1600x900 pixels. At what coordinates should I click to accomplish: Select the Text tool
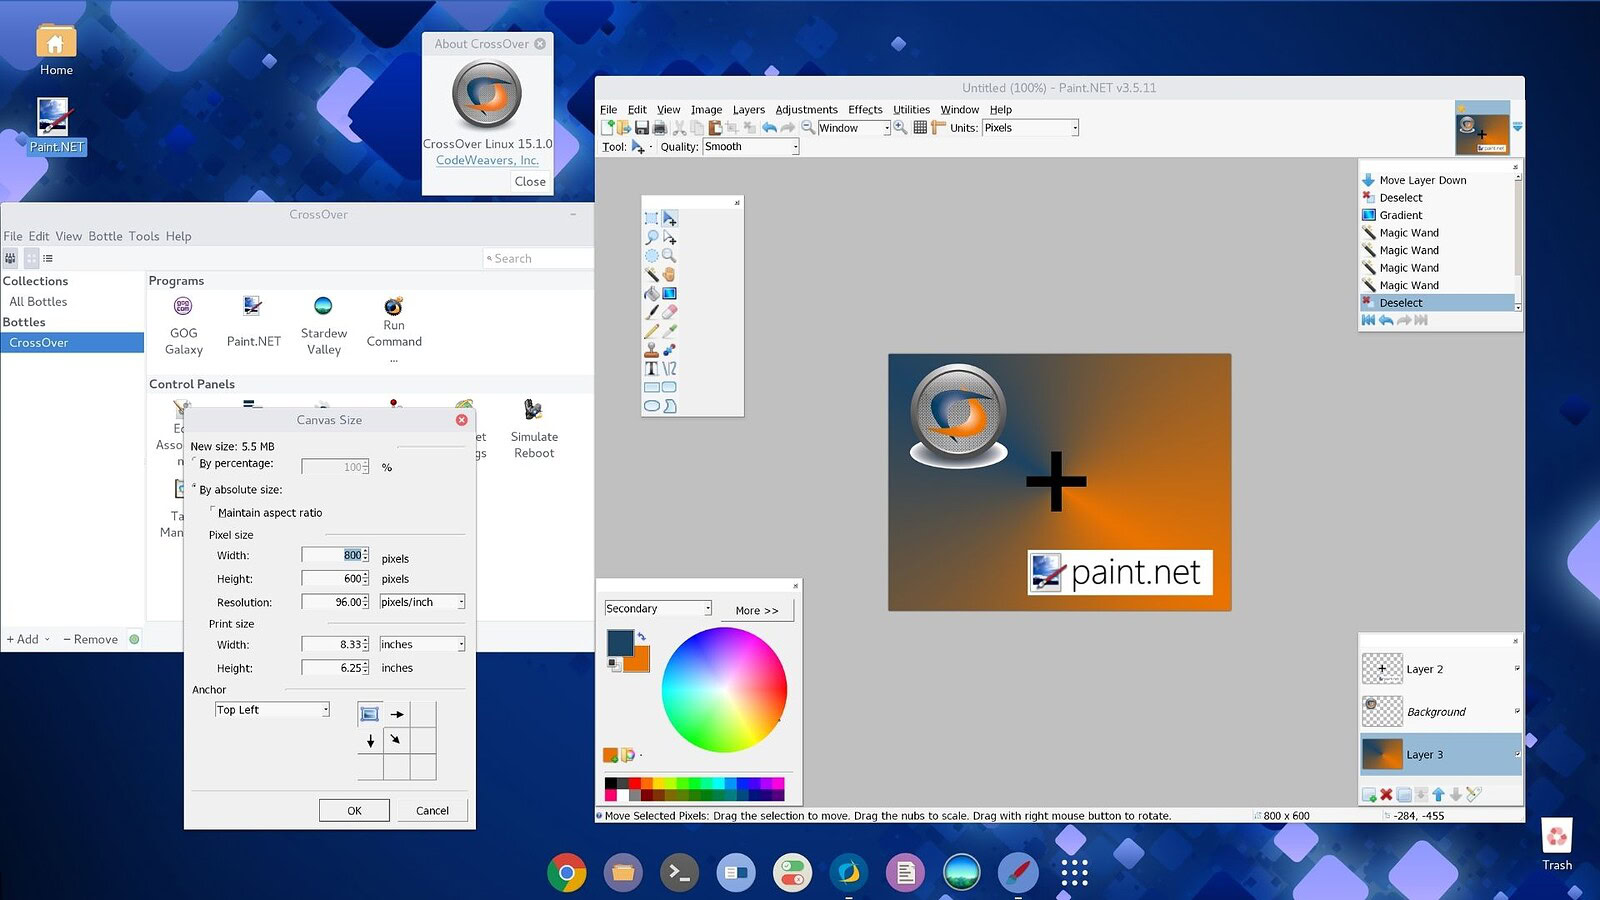(x=651, y=368)
